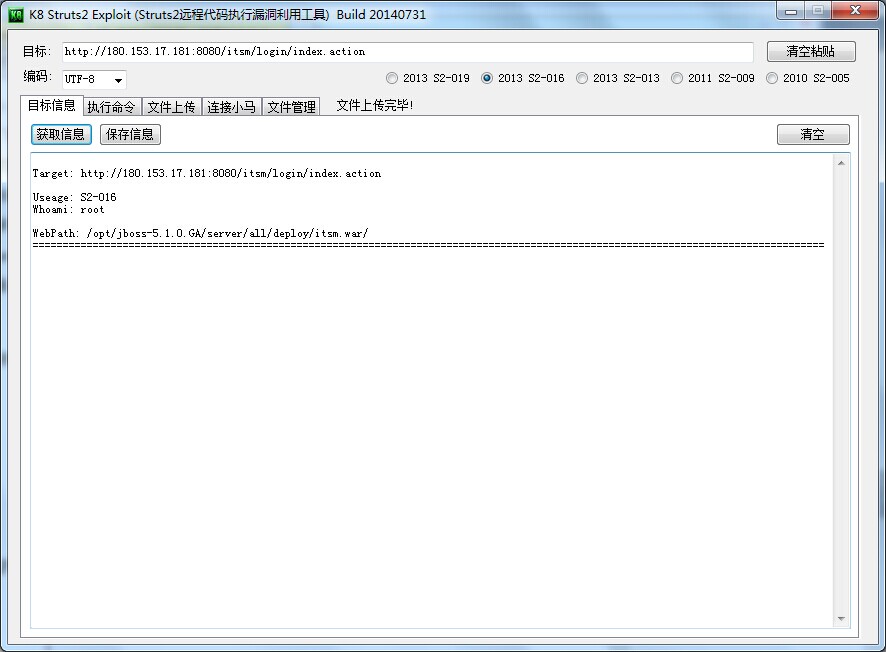Open the 连接小马 tab
The width and height of the screenshot is (886, 652).
point(231,107)
